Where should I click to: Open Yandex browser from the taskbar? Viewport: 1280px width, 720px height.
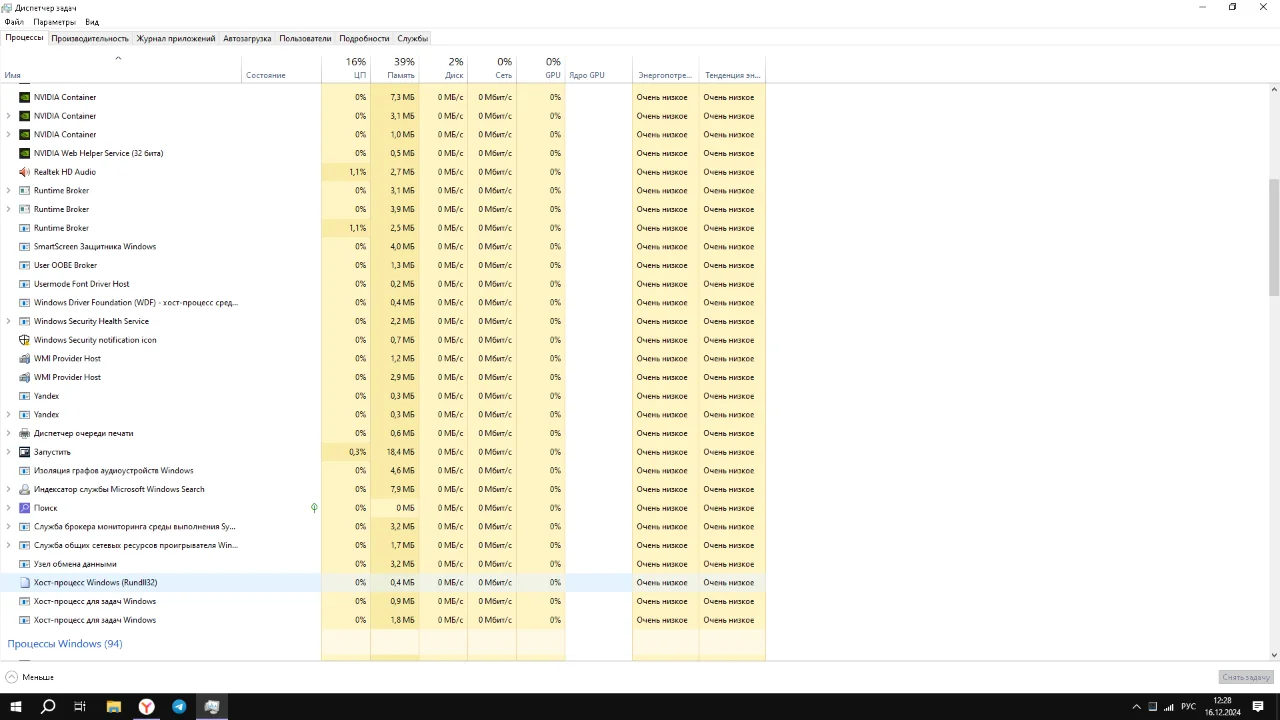point(146,706)
